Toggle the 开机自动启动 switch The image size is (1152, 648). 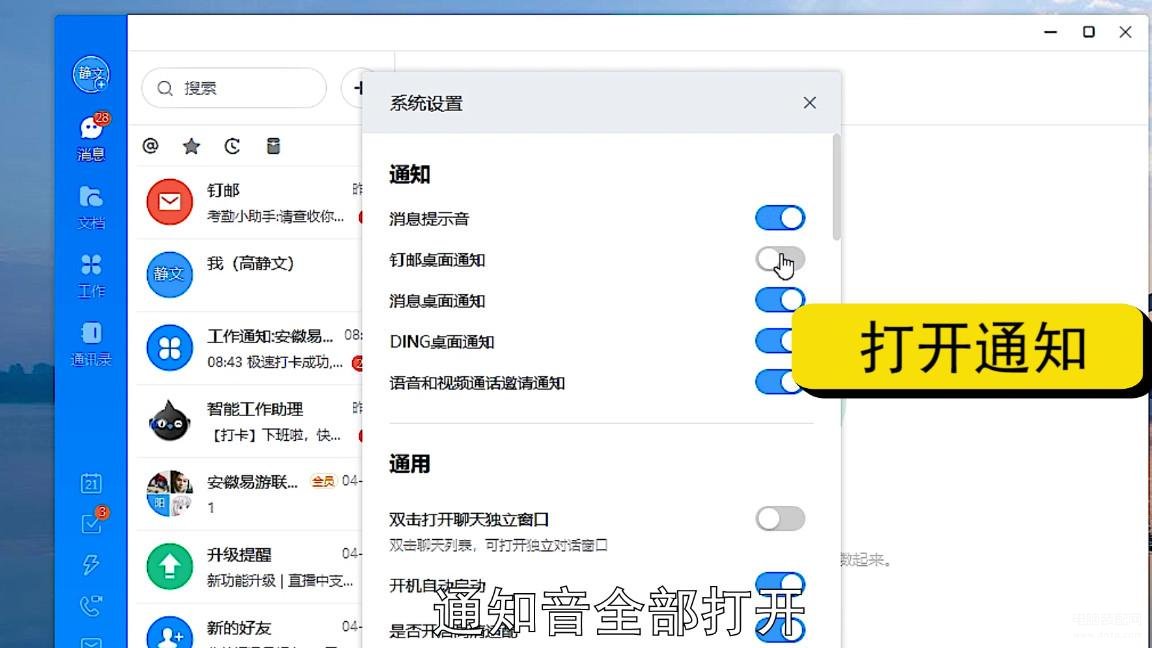tap(780, 584)
